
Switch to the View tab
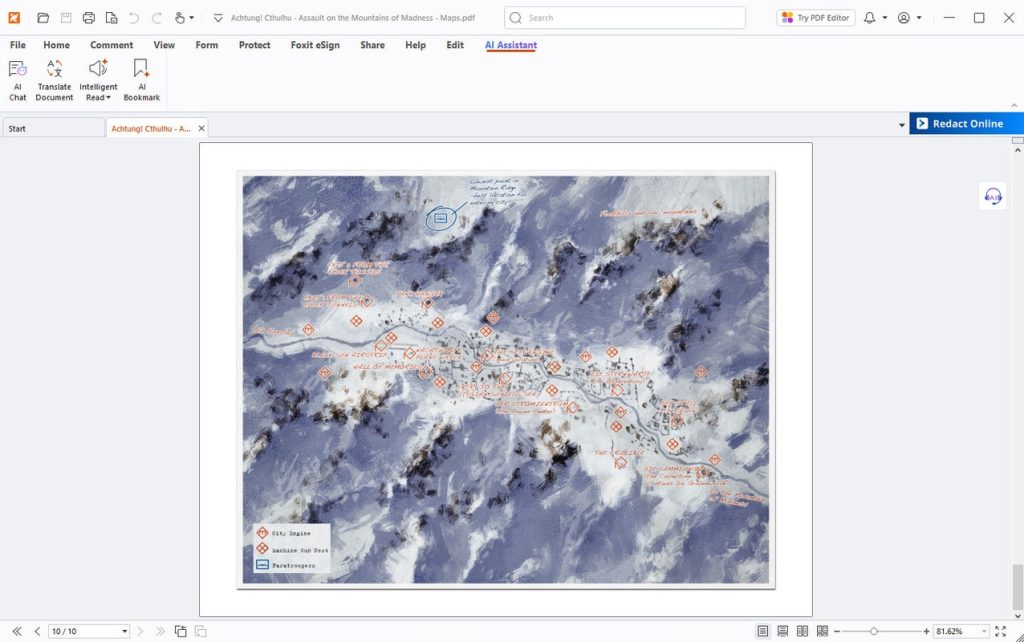pyautogui.click(x=164, y=45)
